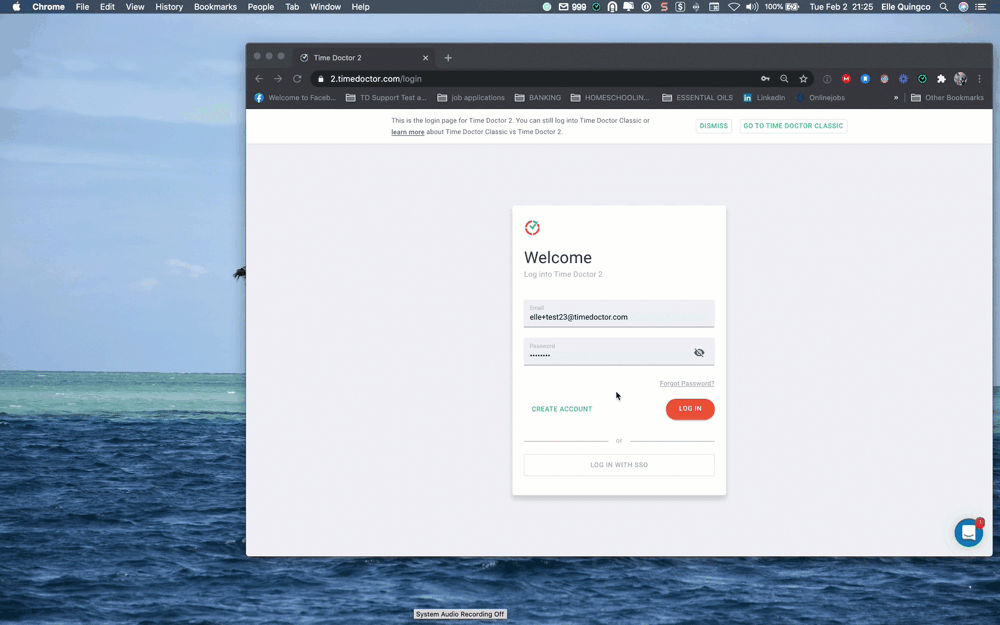1000x625 pixels.
Task: Click the Password input field
Action: [x=619, y=351]
